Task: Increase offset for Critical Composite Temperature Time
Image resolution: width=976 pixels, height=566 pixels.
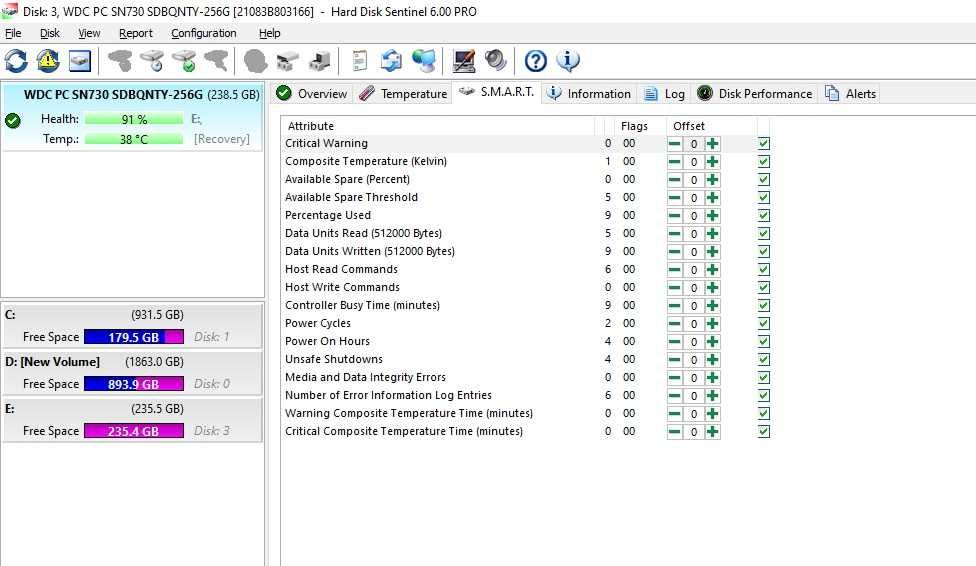Action: click(x=713, y=432)
